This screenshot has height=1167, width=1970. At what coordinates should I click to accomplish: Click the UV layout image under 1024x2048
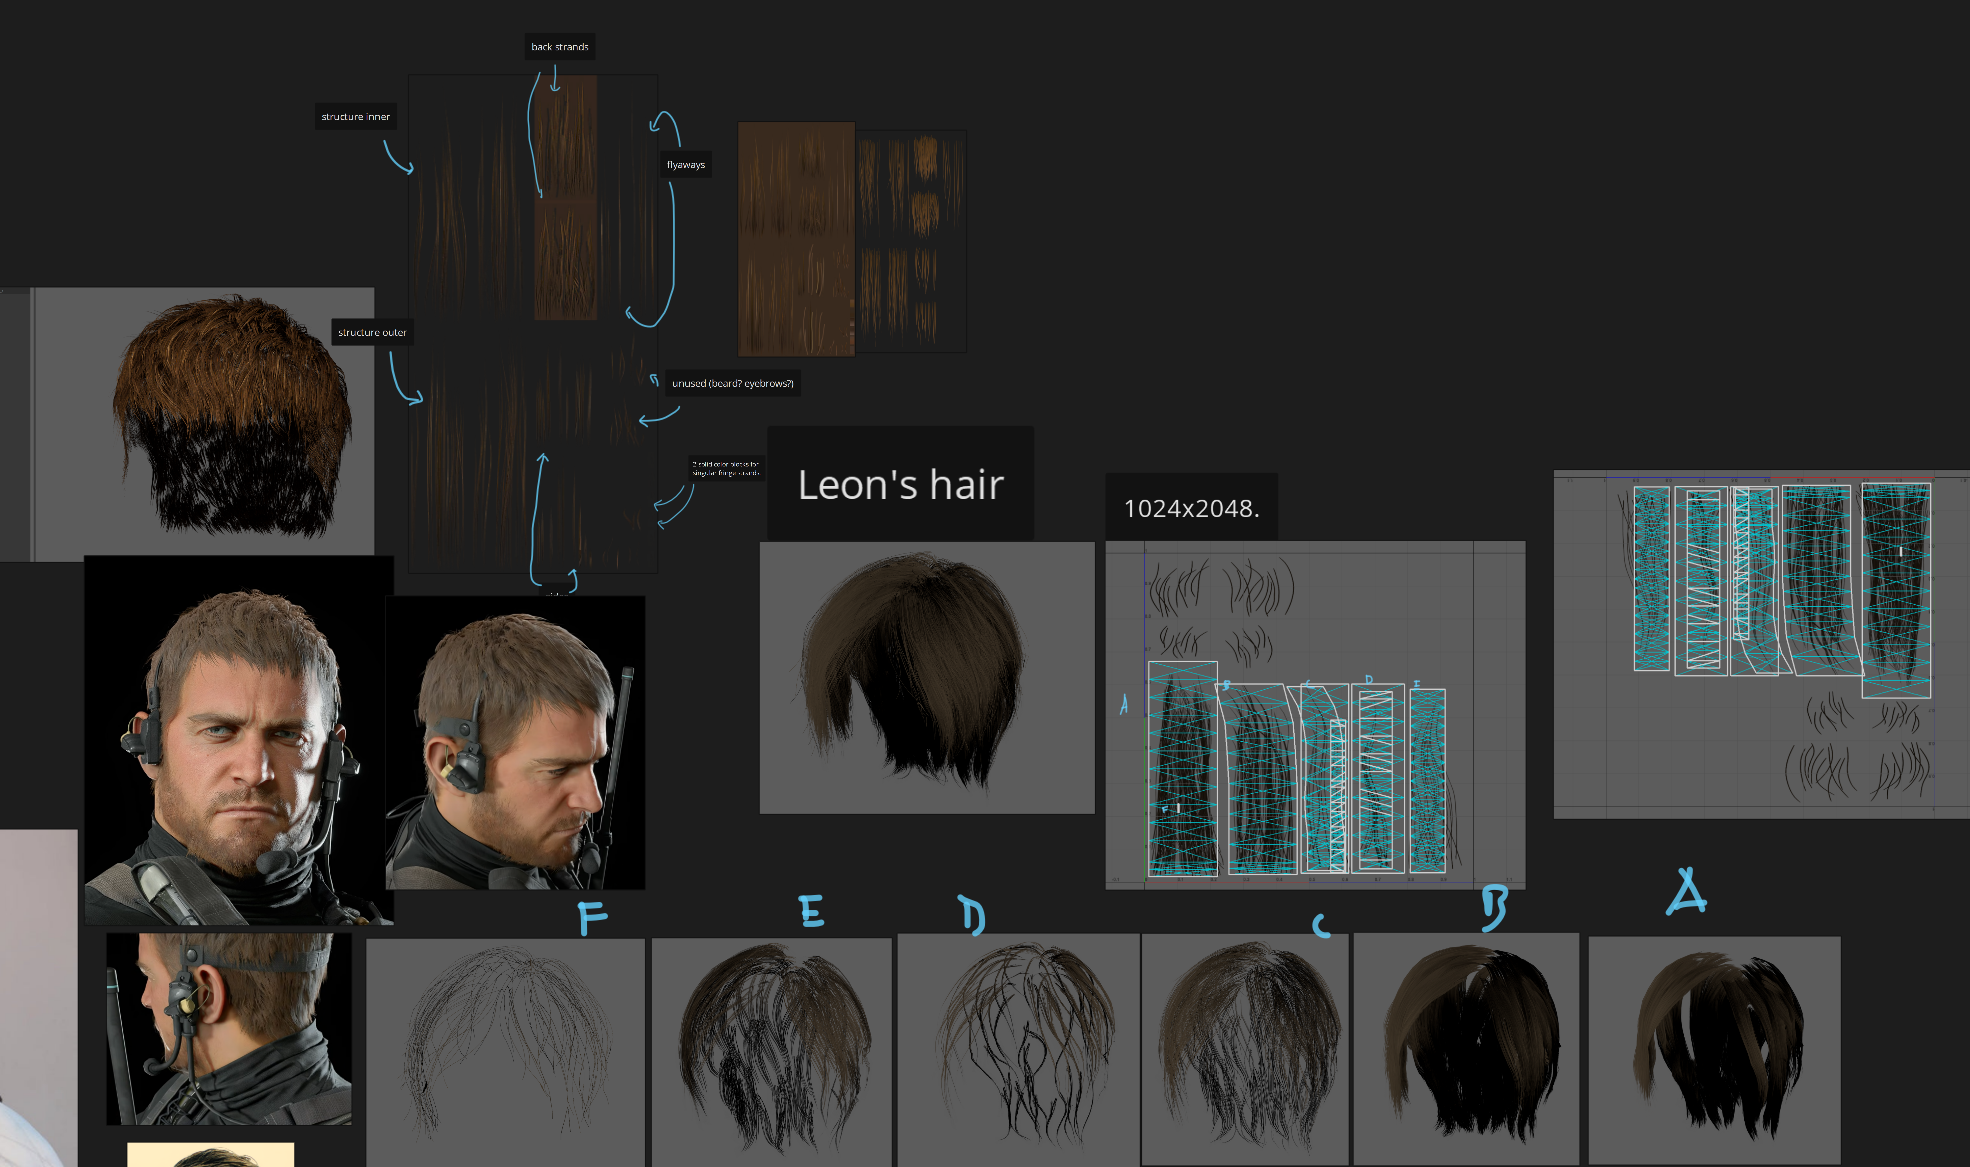(1315, 715)
